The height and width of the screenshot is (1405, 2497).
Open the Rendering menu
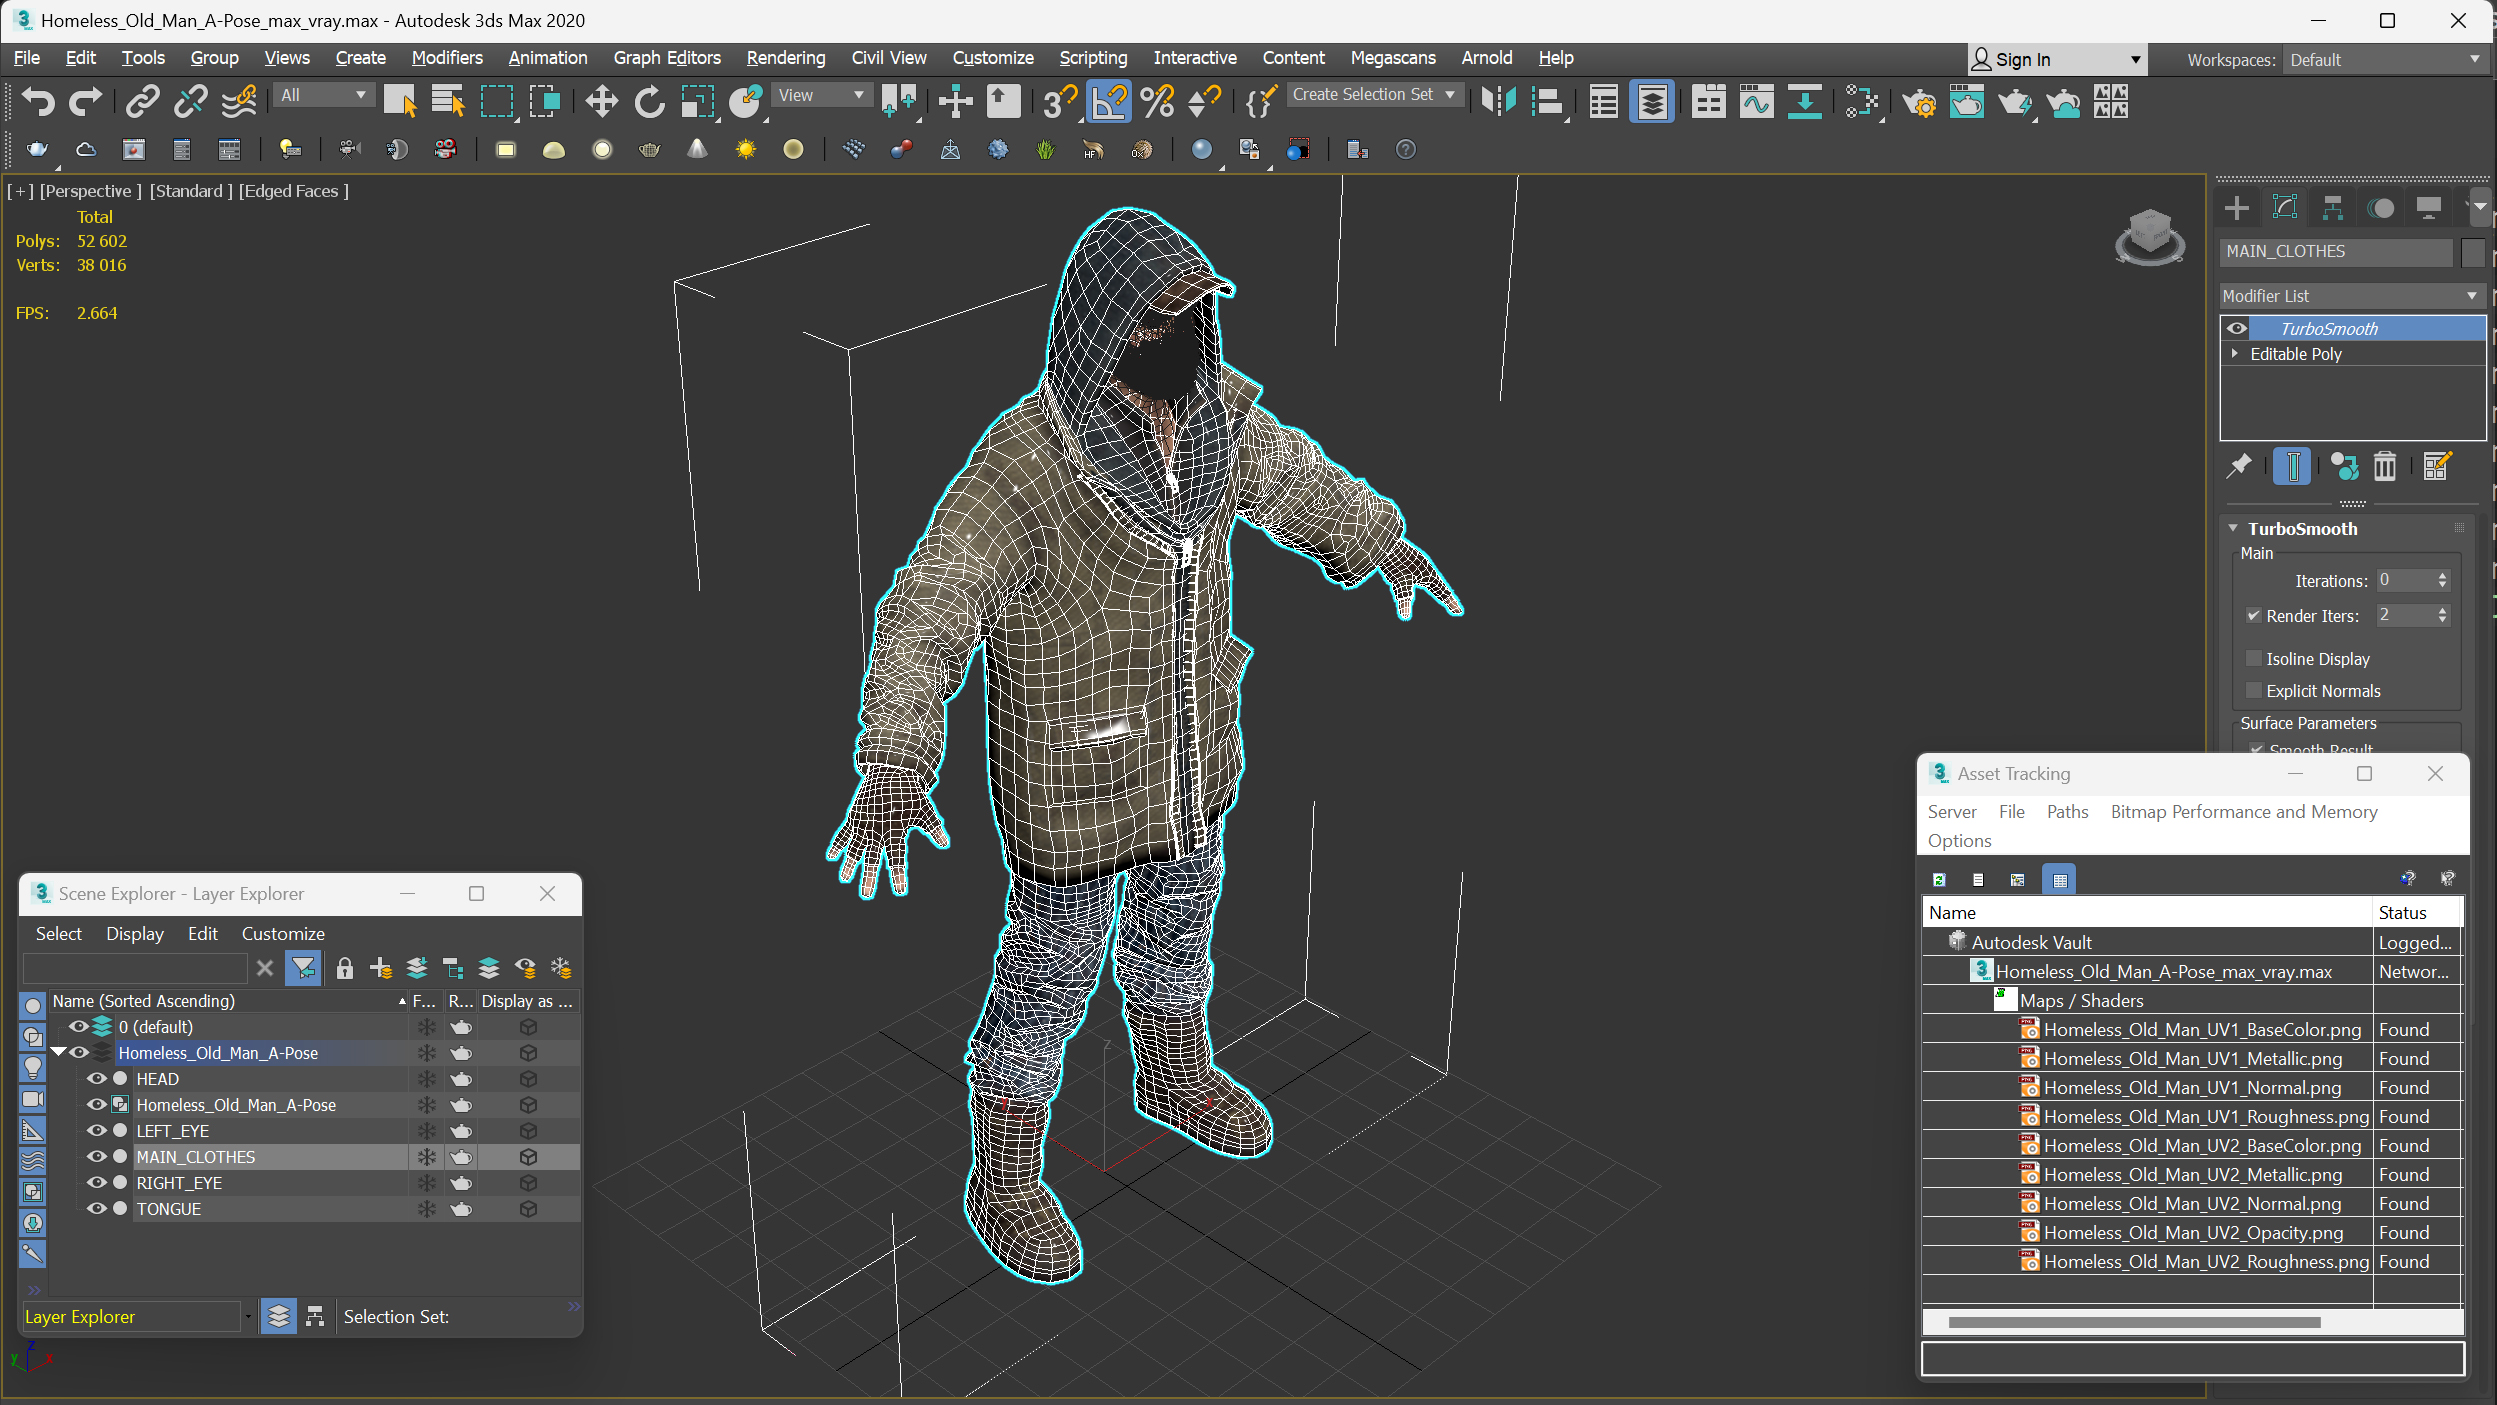tap(786, 58)
